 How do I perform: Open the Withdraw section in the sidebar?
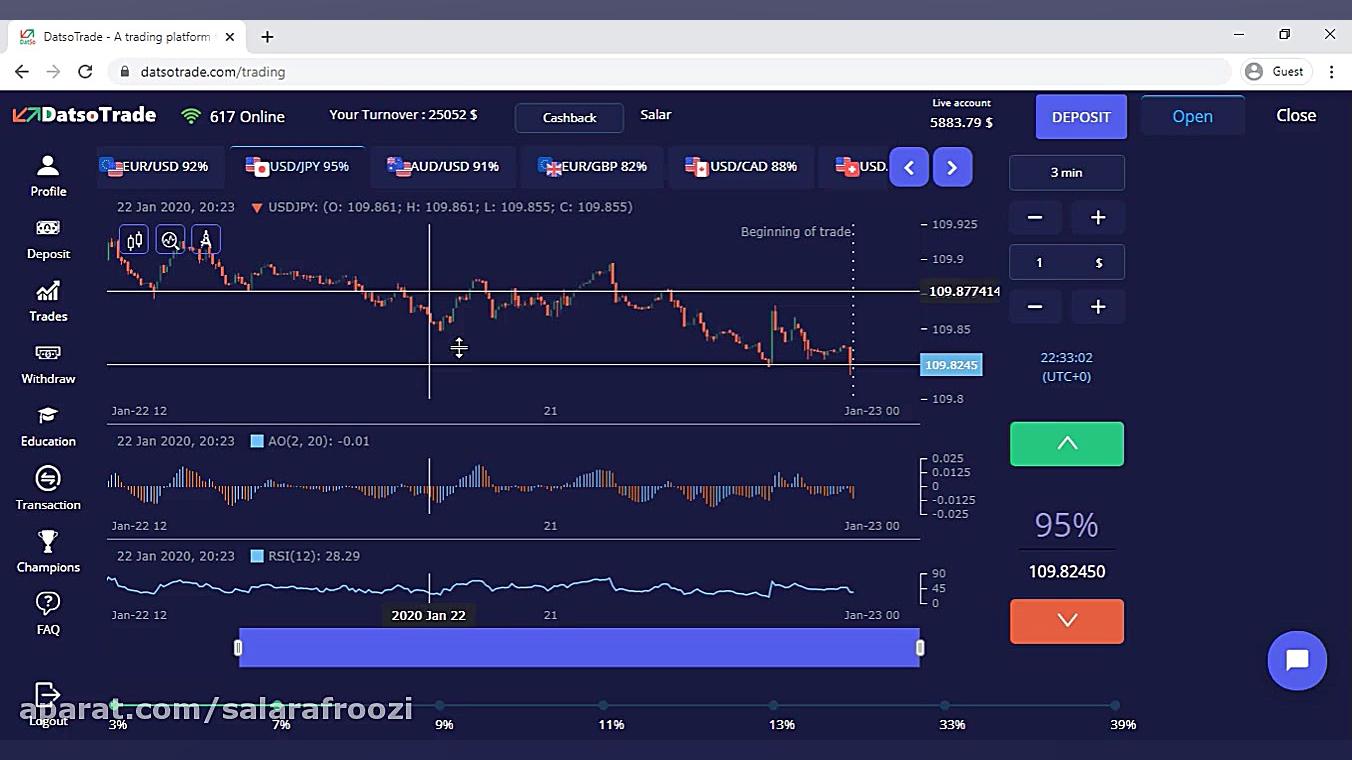click(x=48, y=364)
